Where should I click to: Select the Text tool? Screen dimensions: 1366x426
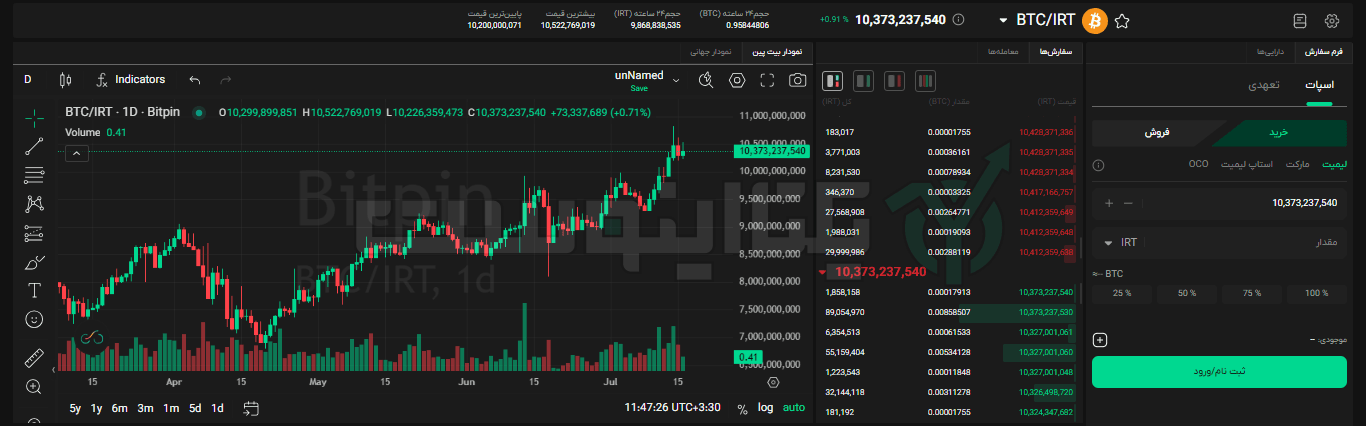click(x=34, y=291)
